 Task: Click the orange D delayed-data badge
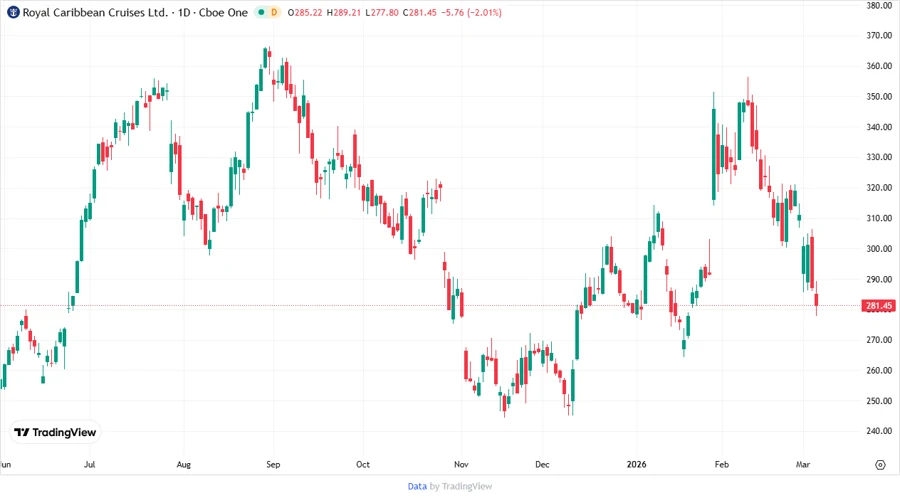pyautogui.click(x=274, y=12)
